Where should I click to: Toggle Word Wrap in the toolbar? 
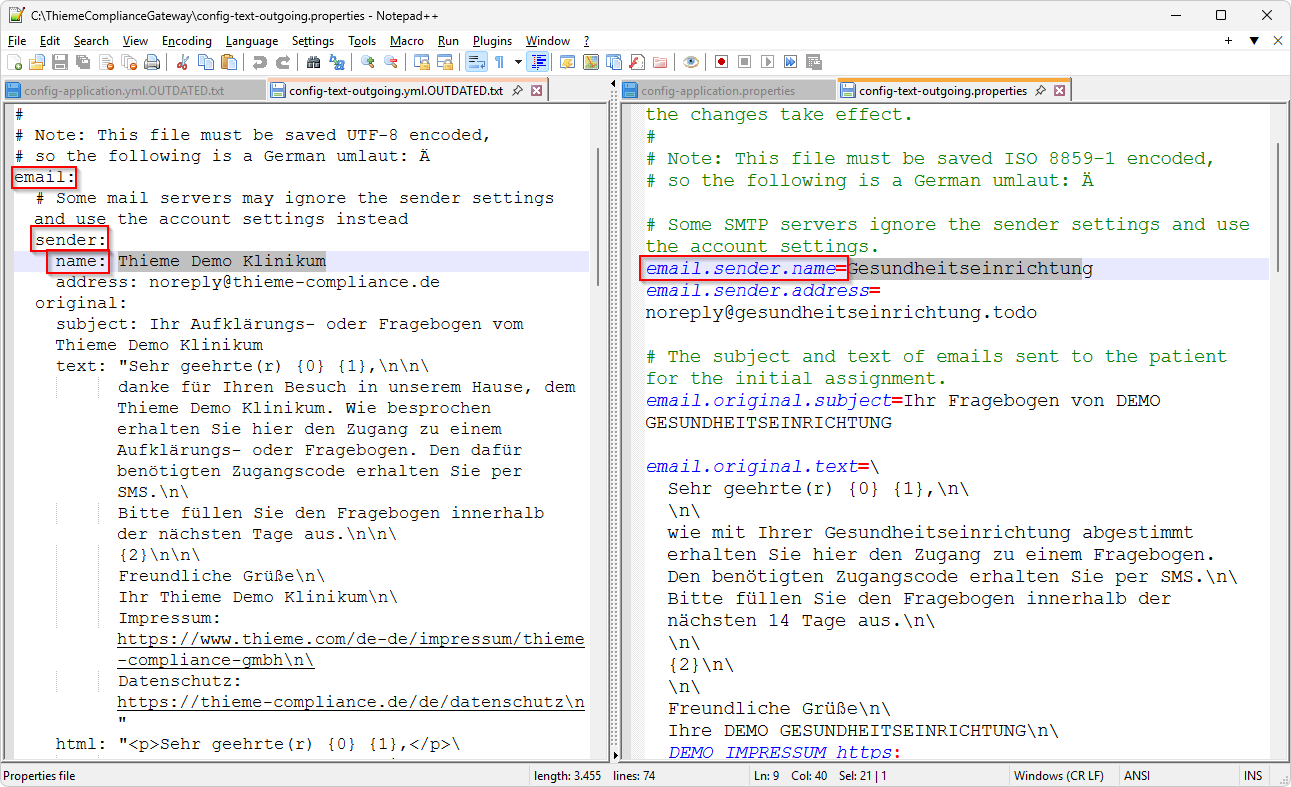[476, 62]
